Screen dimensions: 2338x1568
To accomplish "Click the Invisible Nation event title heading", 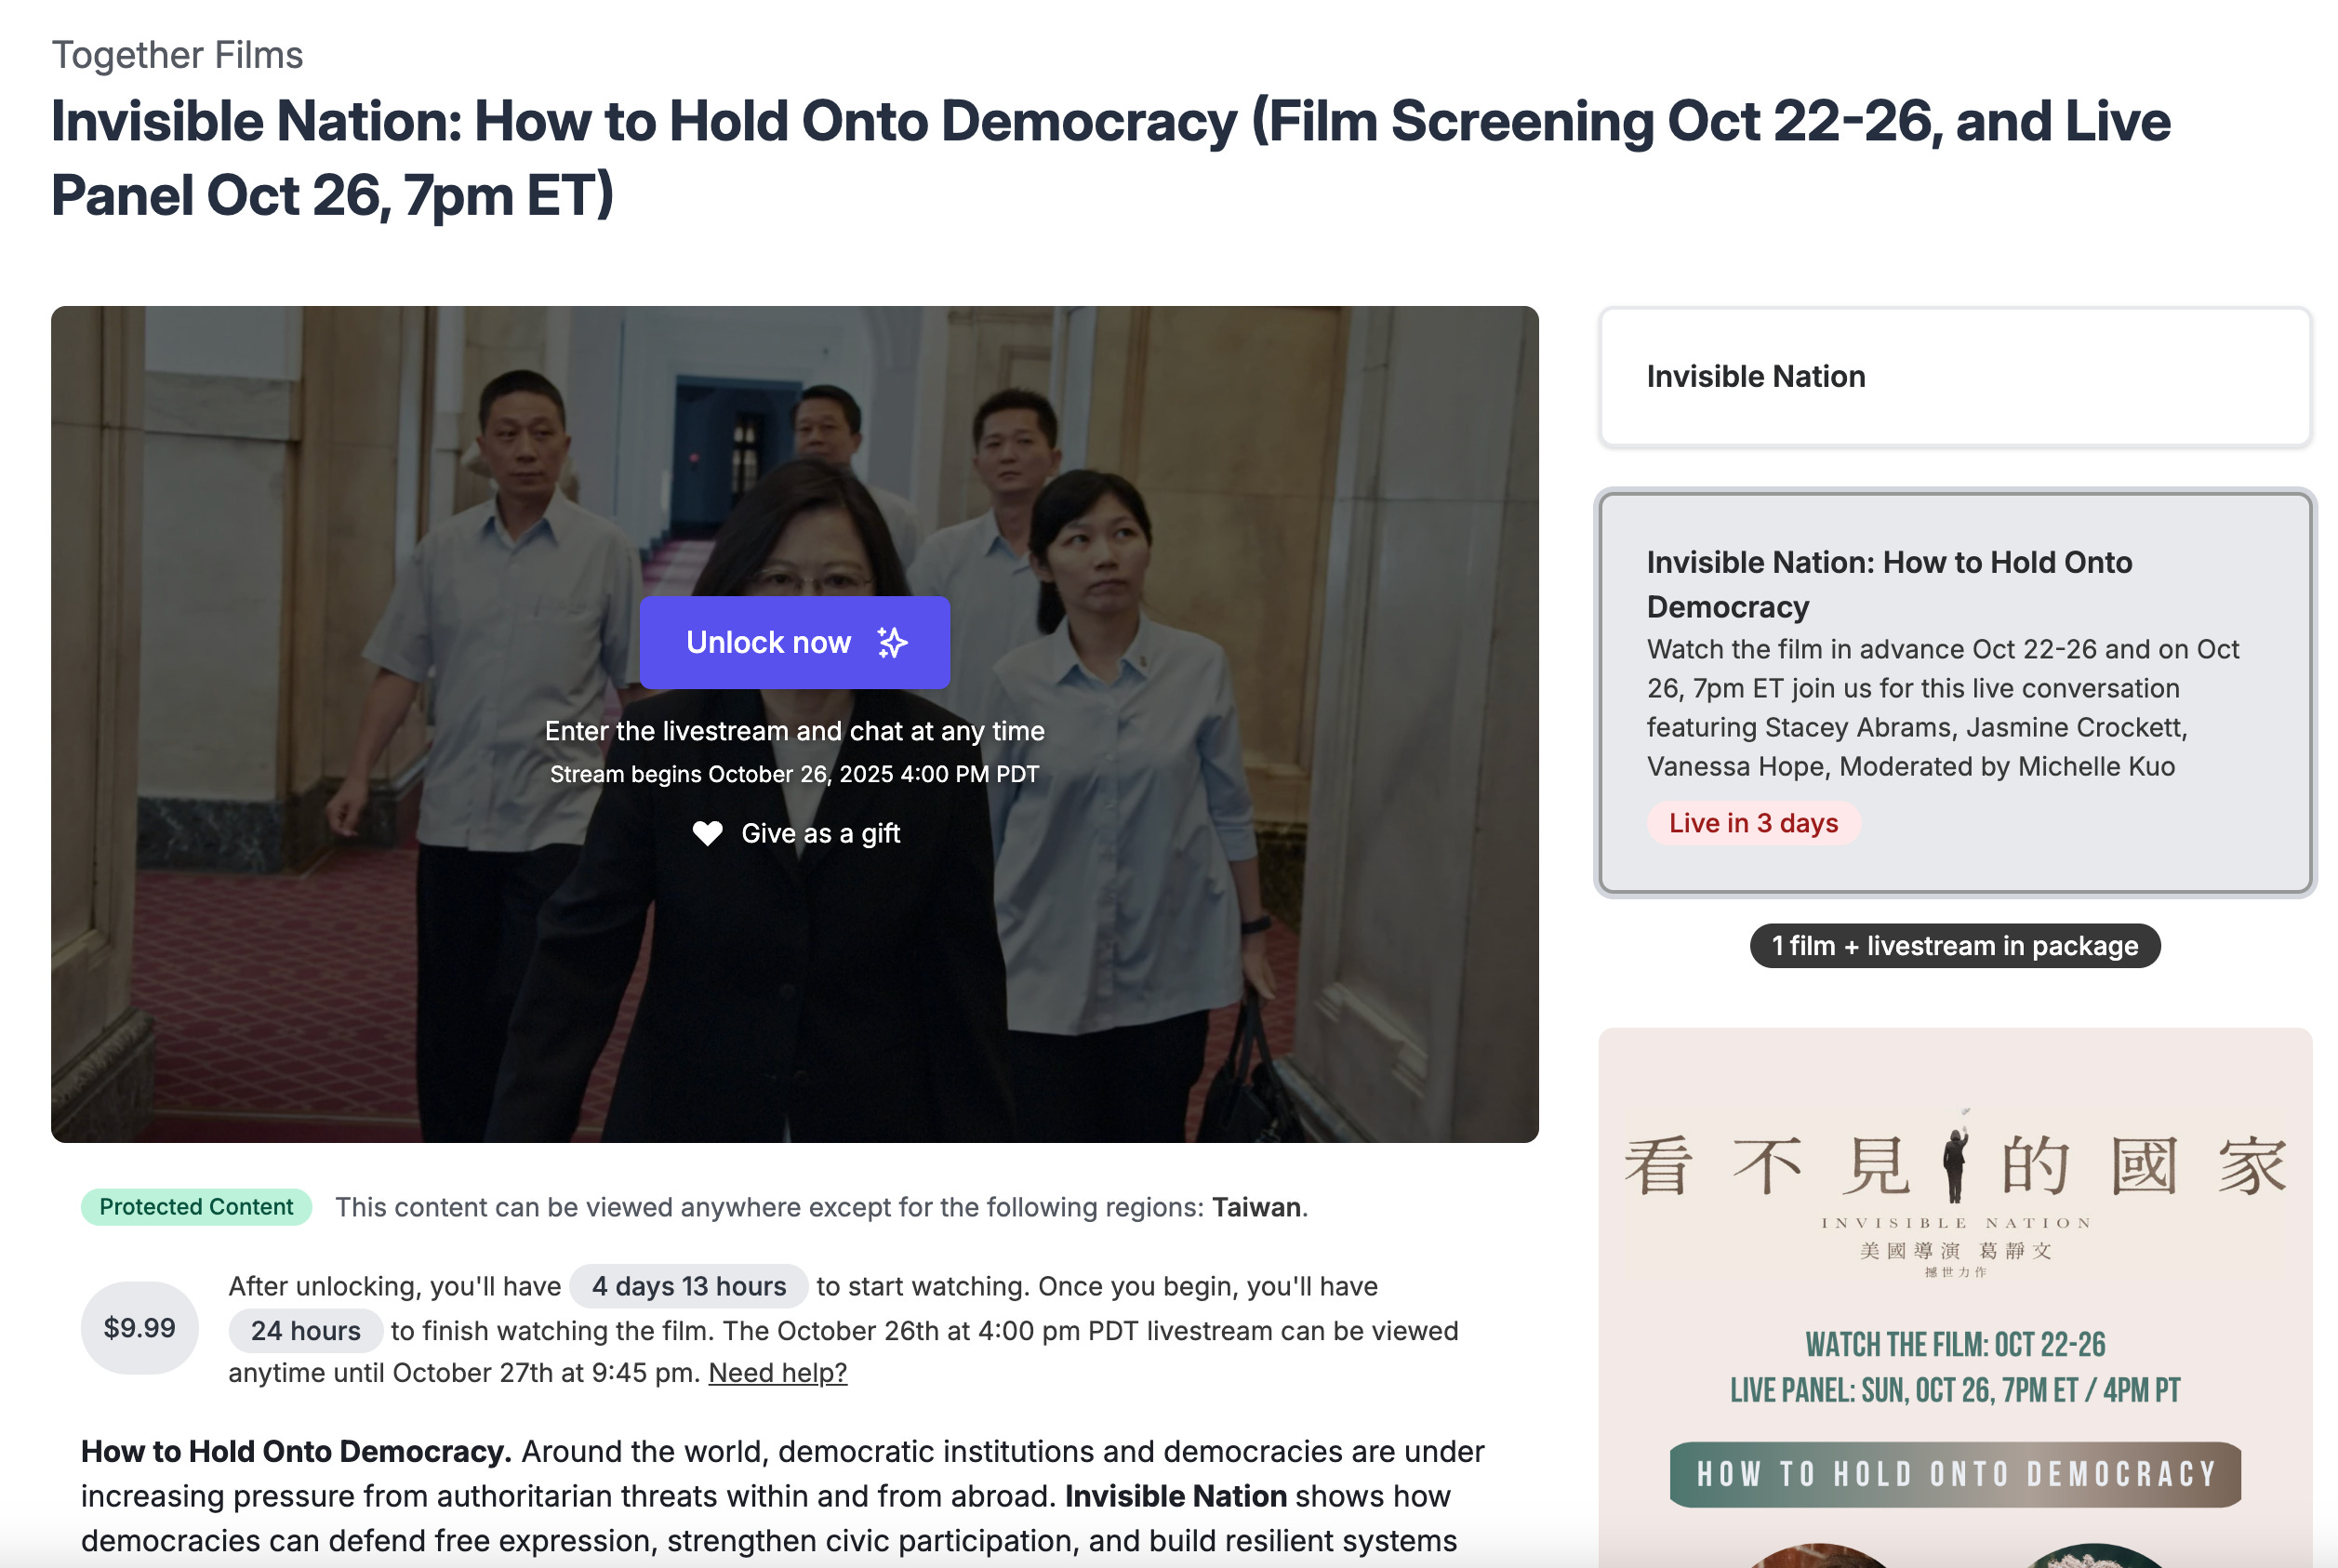I will (x=1110, y=158).
